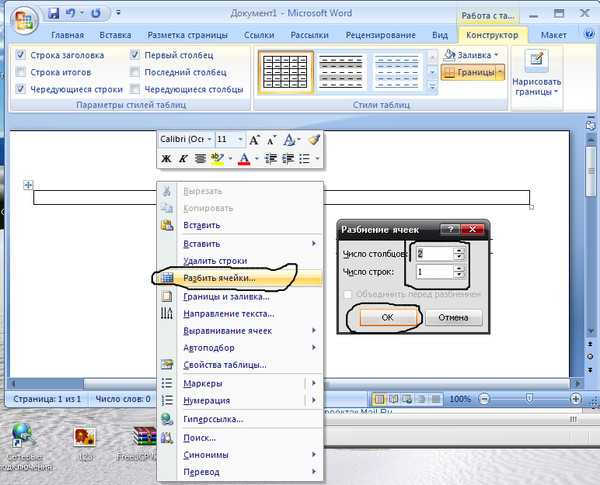Open network connections desktop shortcut
Screen dimensions: 600x485
pyautogui.click(x=22, y=435)
